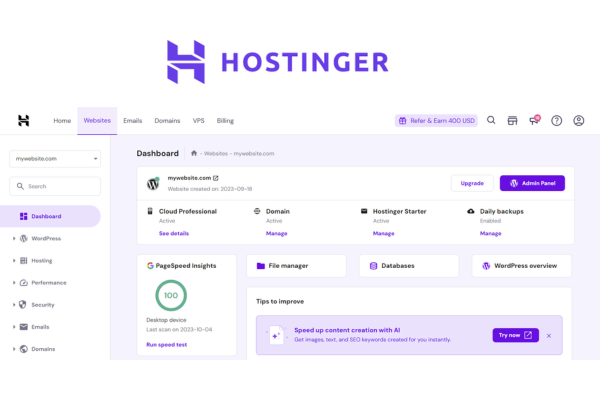This screenshot has width=600, height=400.
Task: Click Websites in the breadcrumb
Action: tap(216, 153)
